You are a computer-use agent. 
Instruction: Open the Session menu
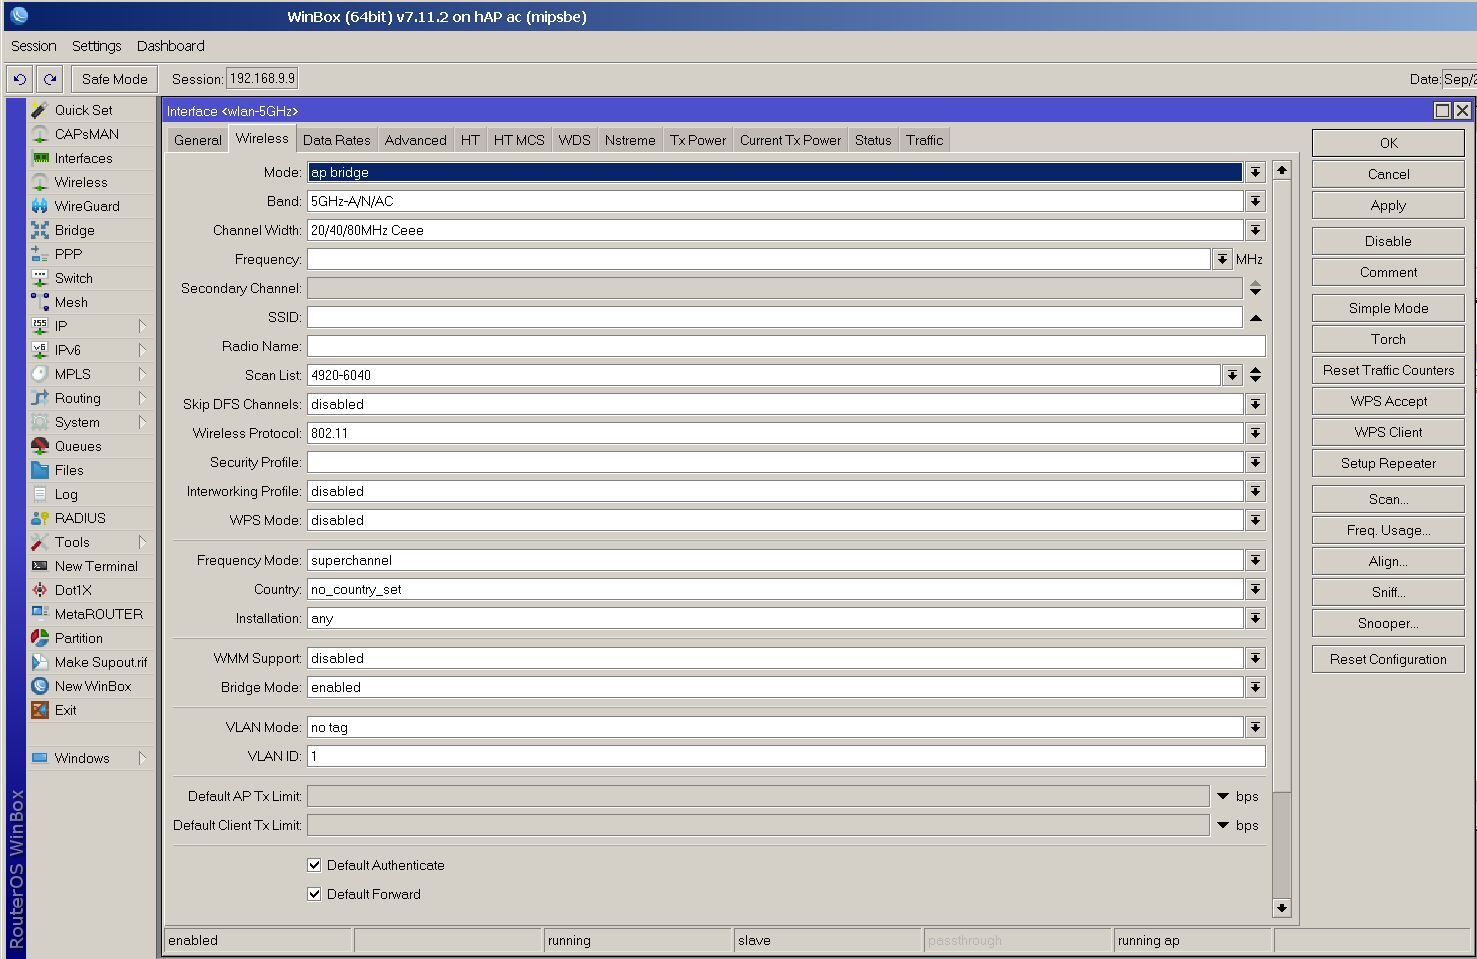(34, 46)
